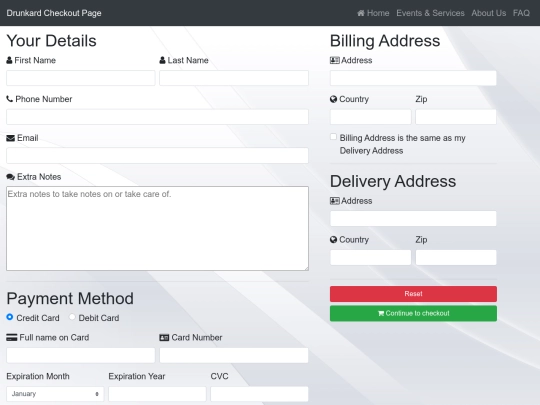The height and width of the screenshot is (405, 540).
Task: Focus the Billing Zip input field
Action: (x=456, y=117)
